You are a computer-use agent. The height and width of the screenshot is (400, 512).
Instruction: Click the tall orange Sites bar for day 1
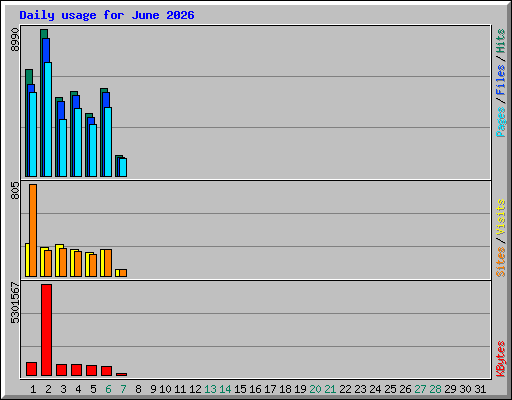tap(33, 230)
